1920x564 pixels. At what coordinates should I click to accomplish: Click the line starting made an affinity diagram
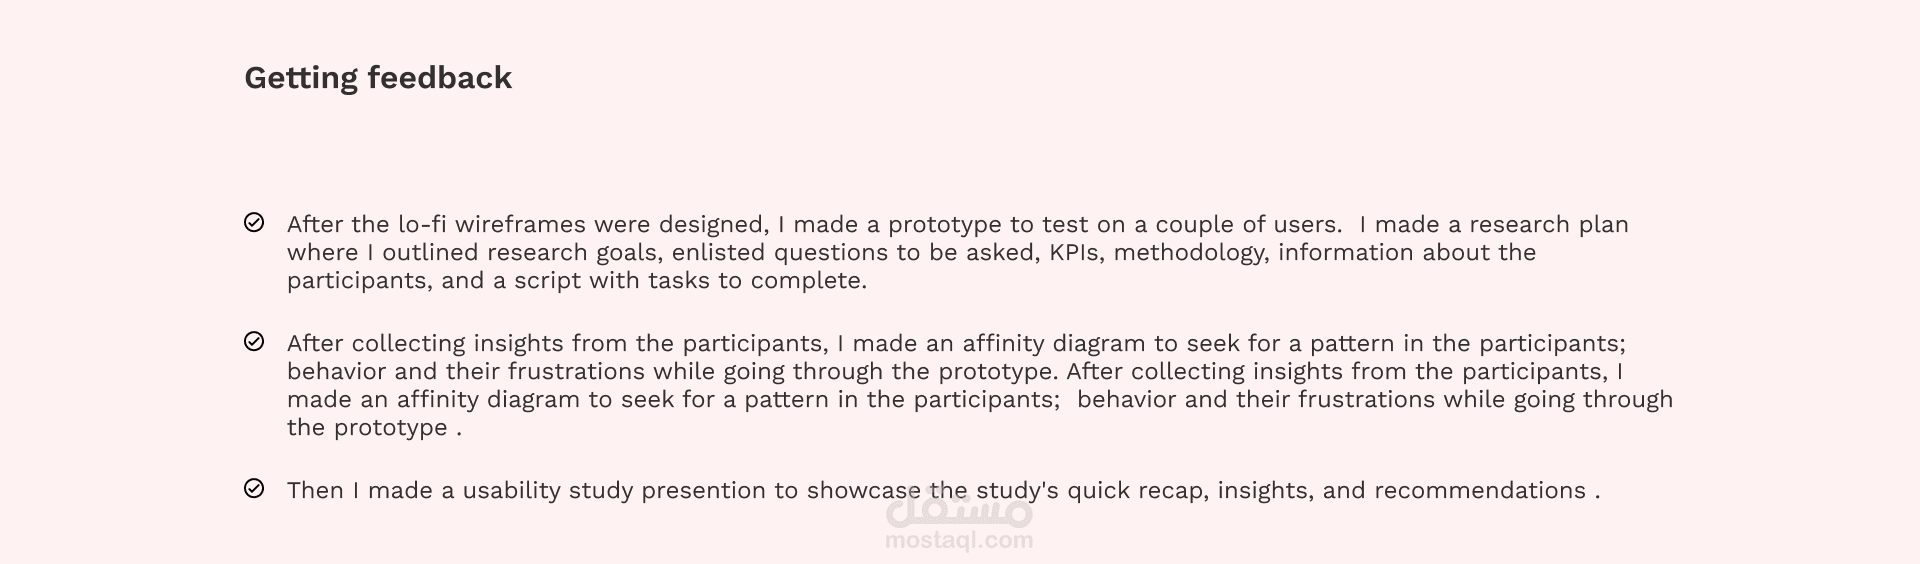(980, 399)
